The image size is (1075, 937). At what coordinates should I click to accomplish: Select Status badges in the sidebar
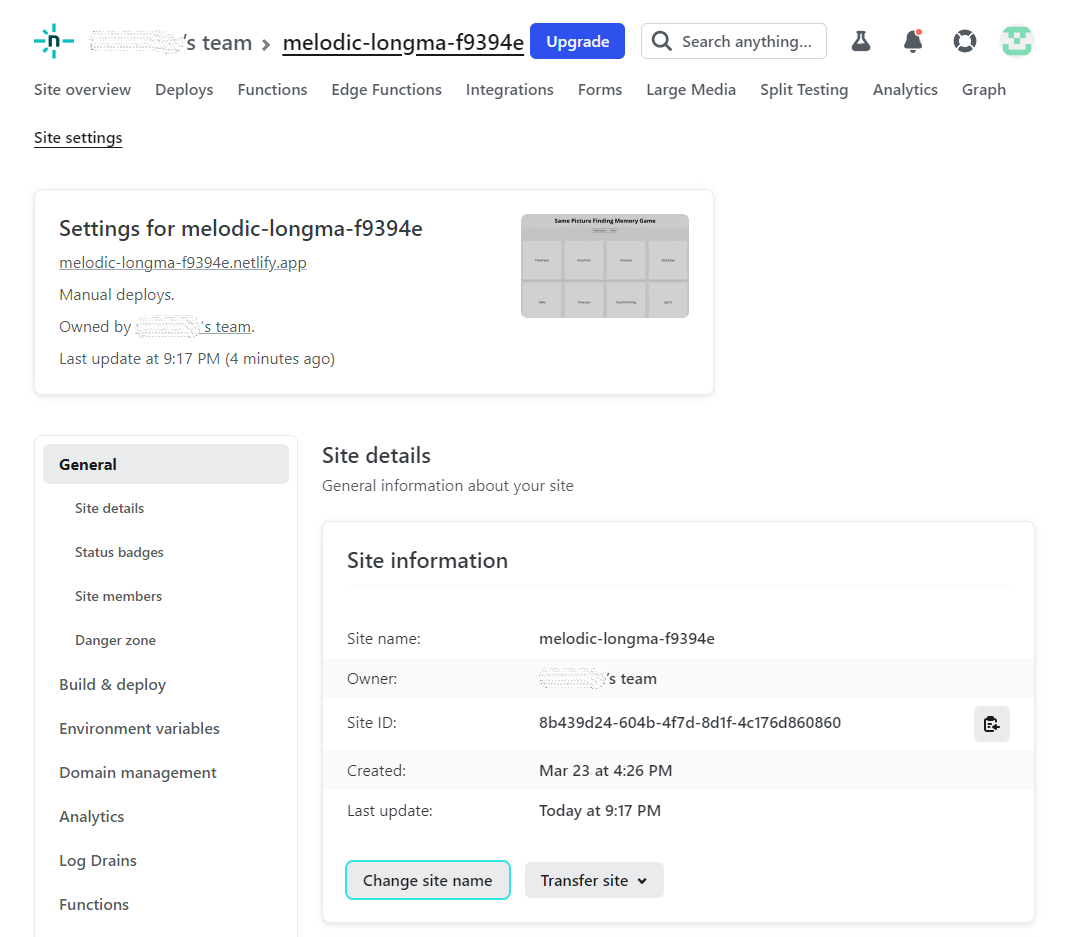click(x=119, y=552)
